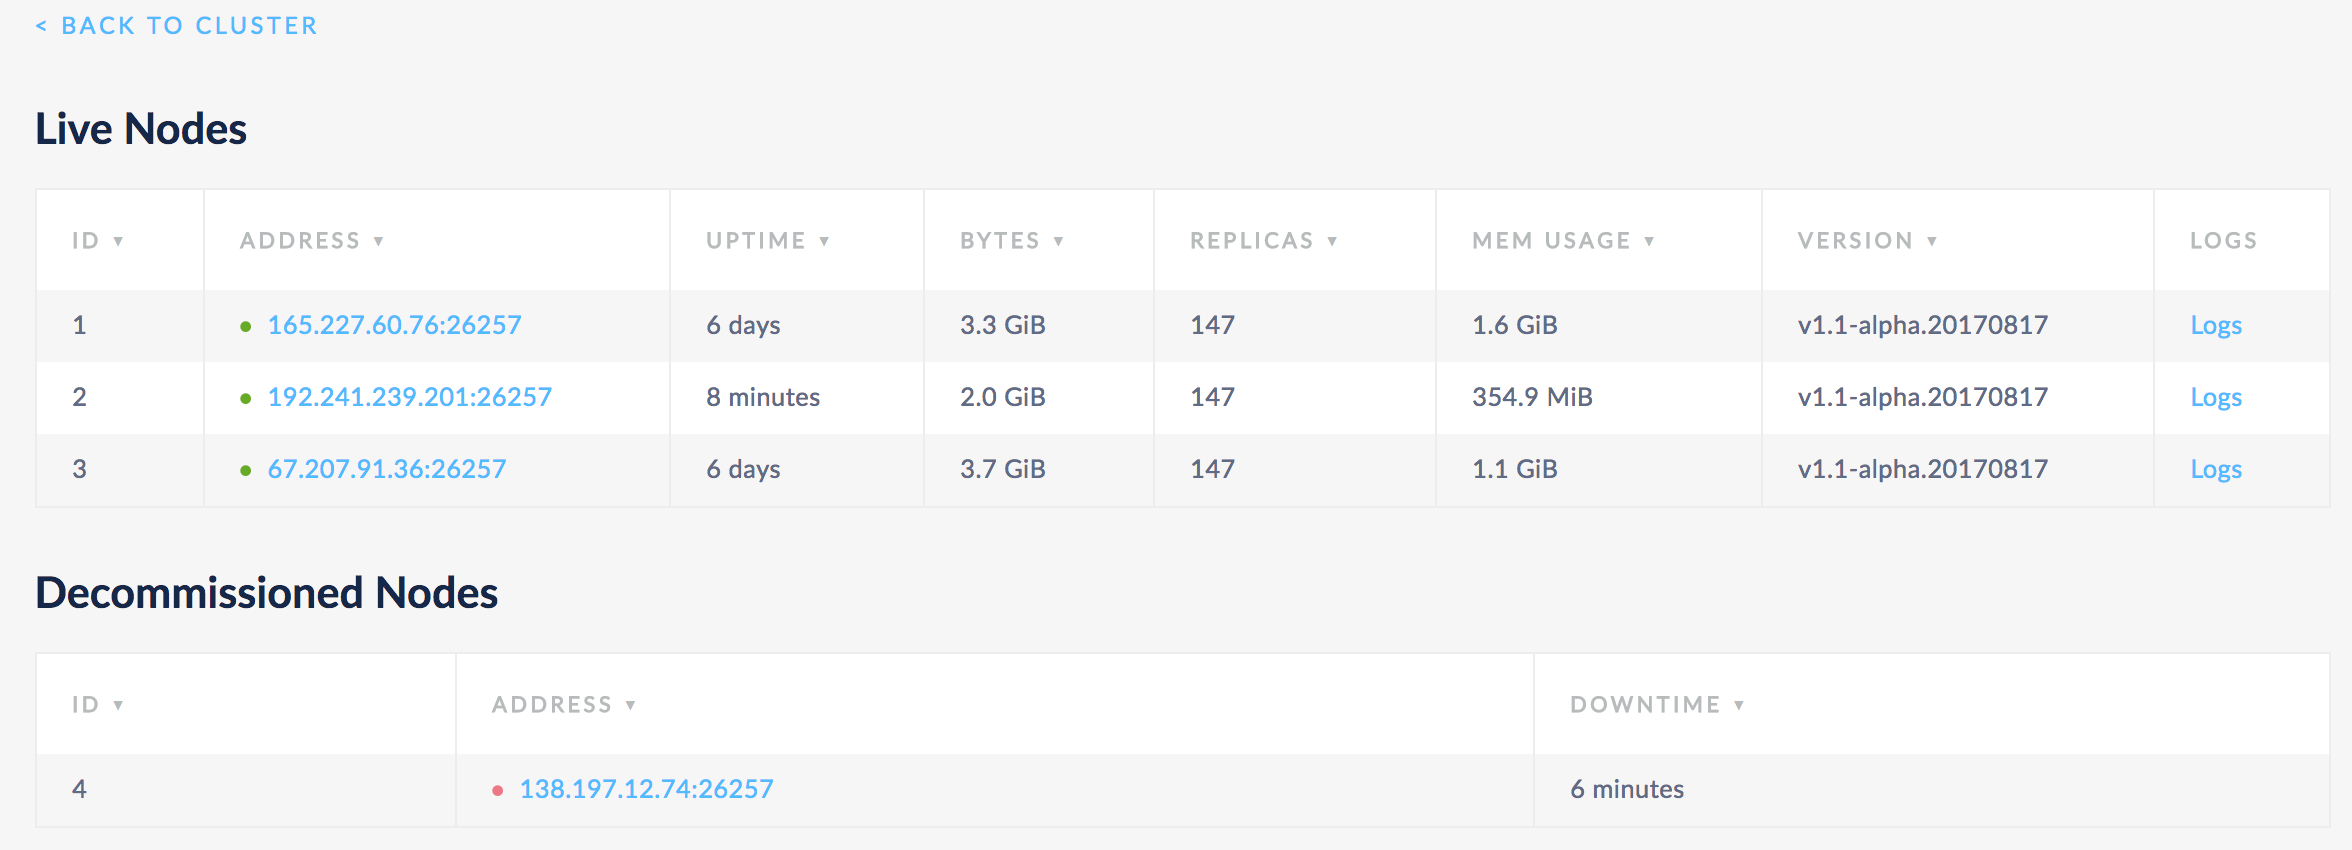Open node address 165.227.60.76:26257
The height and width of the screenshot is (850, 2352).
(x=394, y=325)
